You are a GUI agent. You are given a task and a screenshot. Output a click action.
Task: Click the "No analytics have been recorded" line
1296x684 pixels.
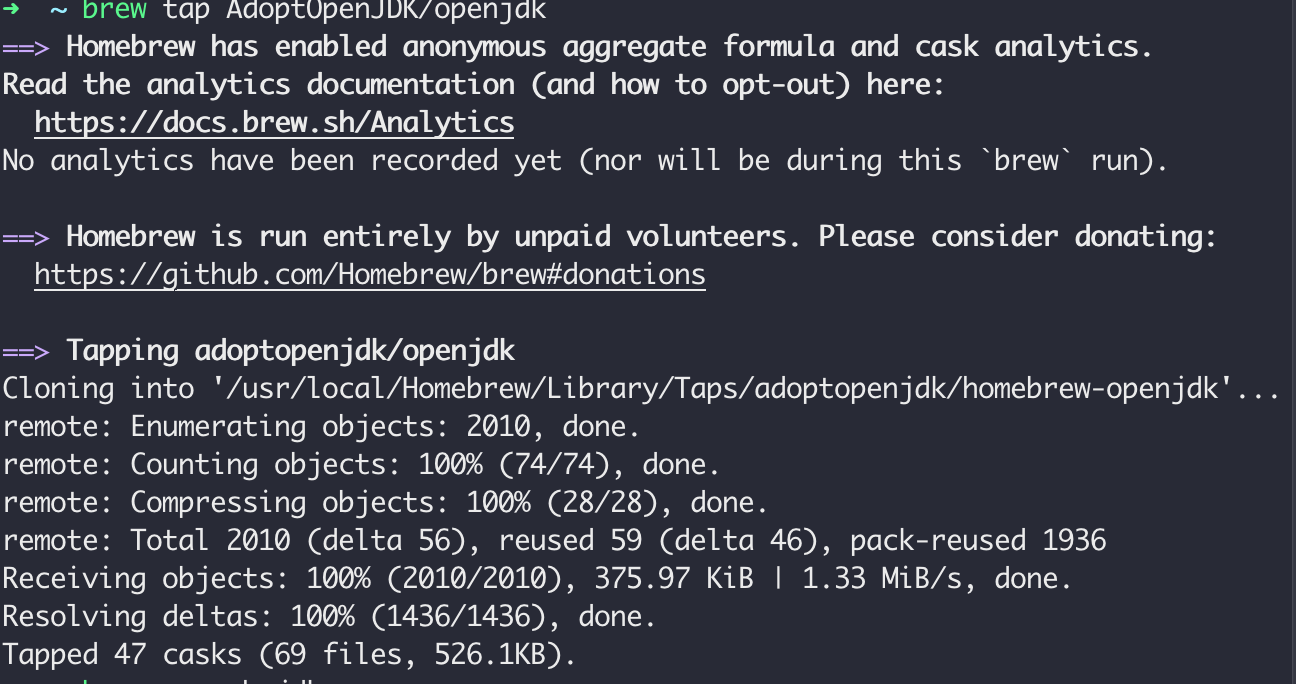click(x=585, y=161)
